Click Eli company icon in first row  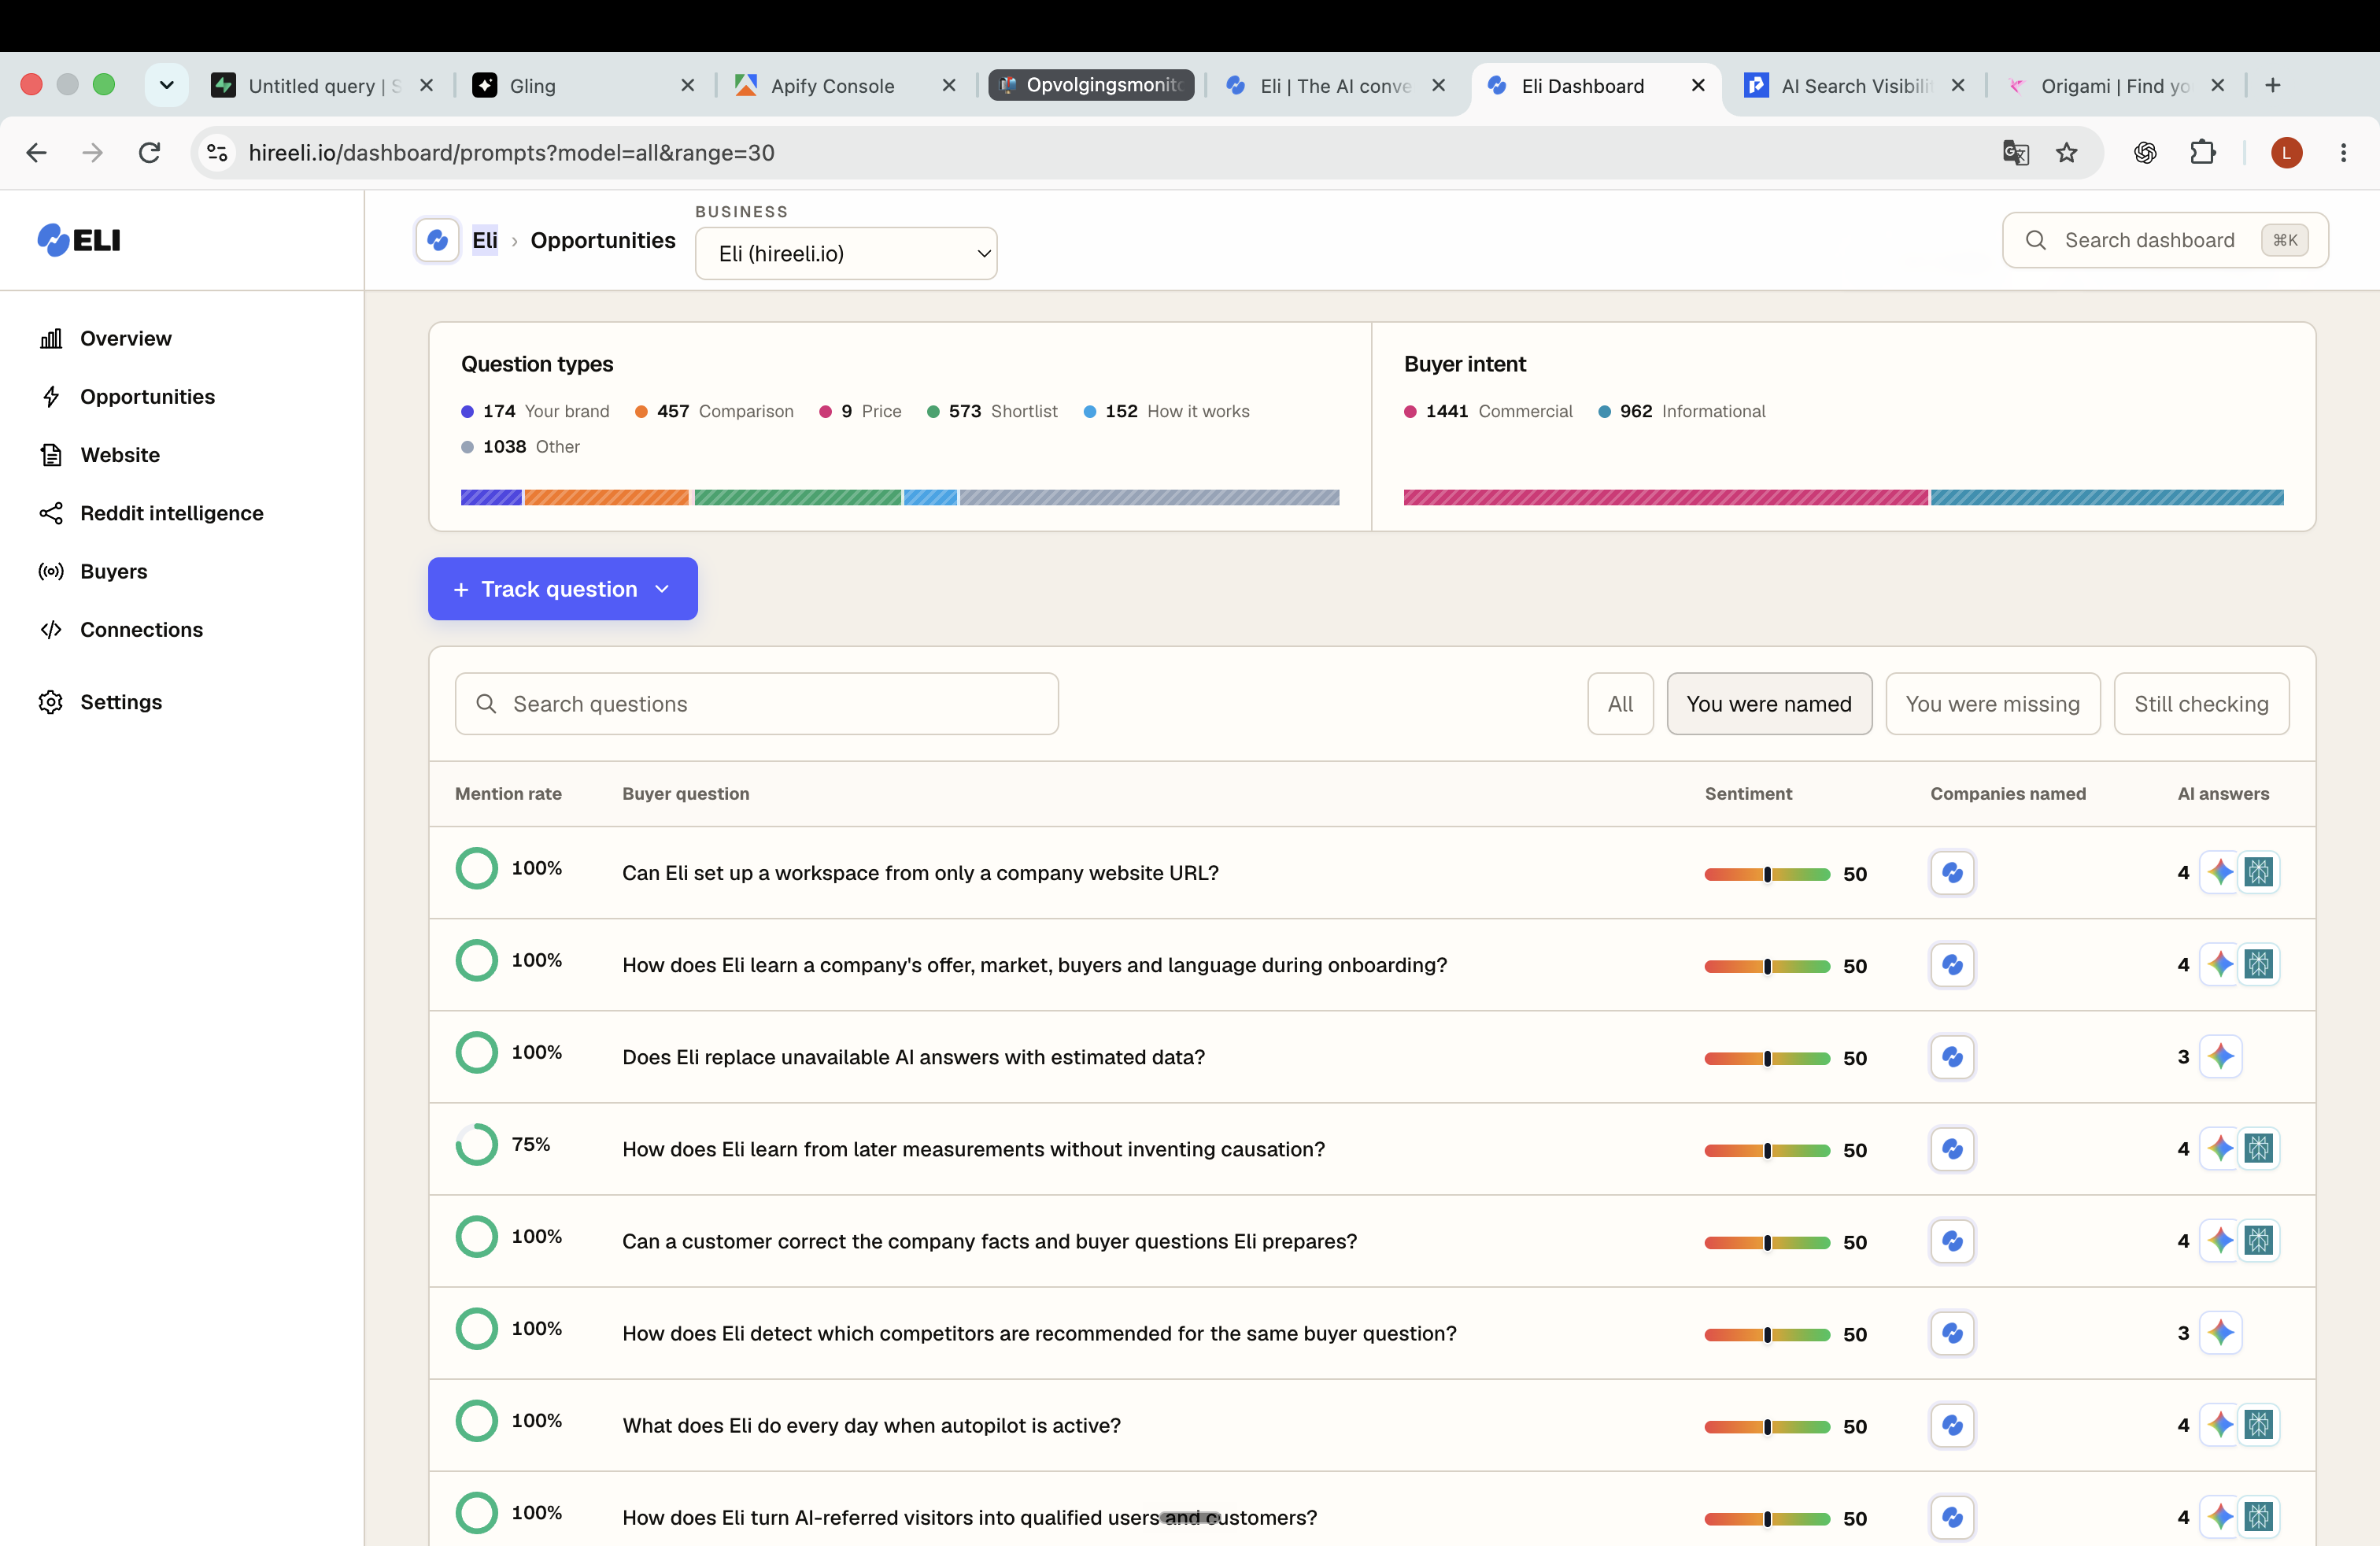coord(1952,873)
